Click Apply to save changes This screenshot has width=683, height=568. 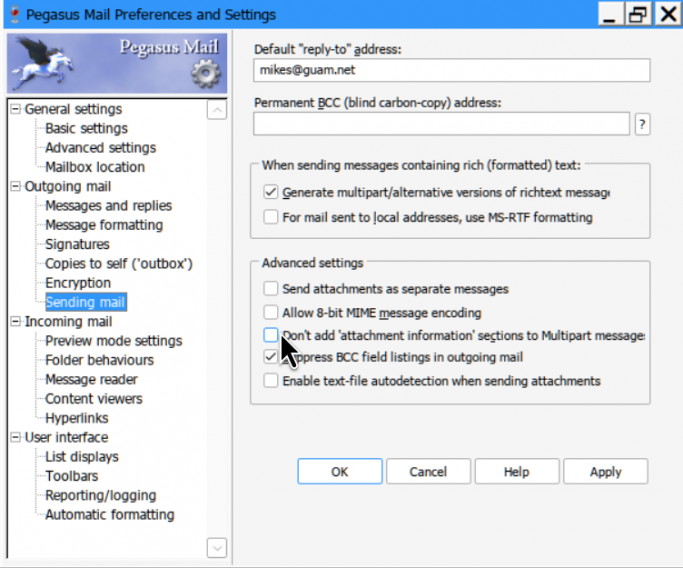pyautogui.click(x=605, y=471)
